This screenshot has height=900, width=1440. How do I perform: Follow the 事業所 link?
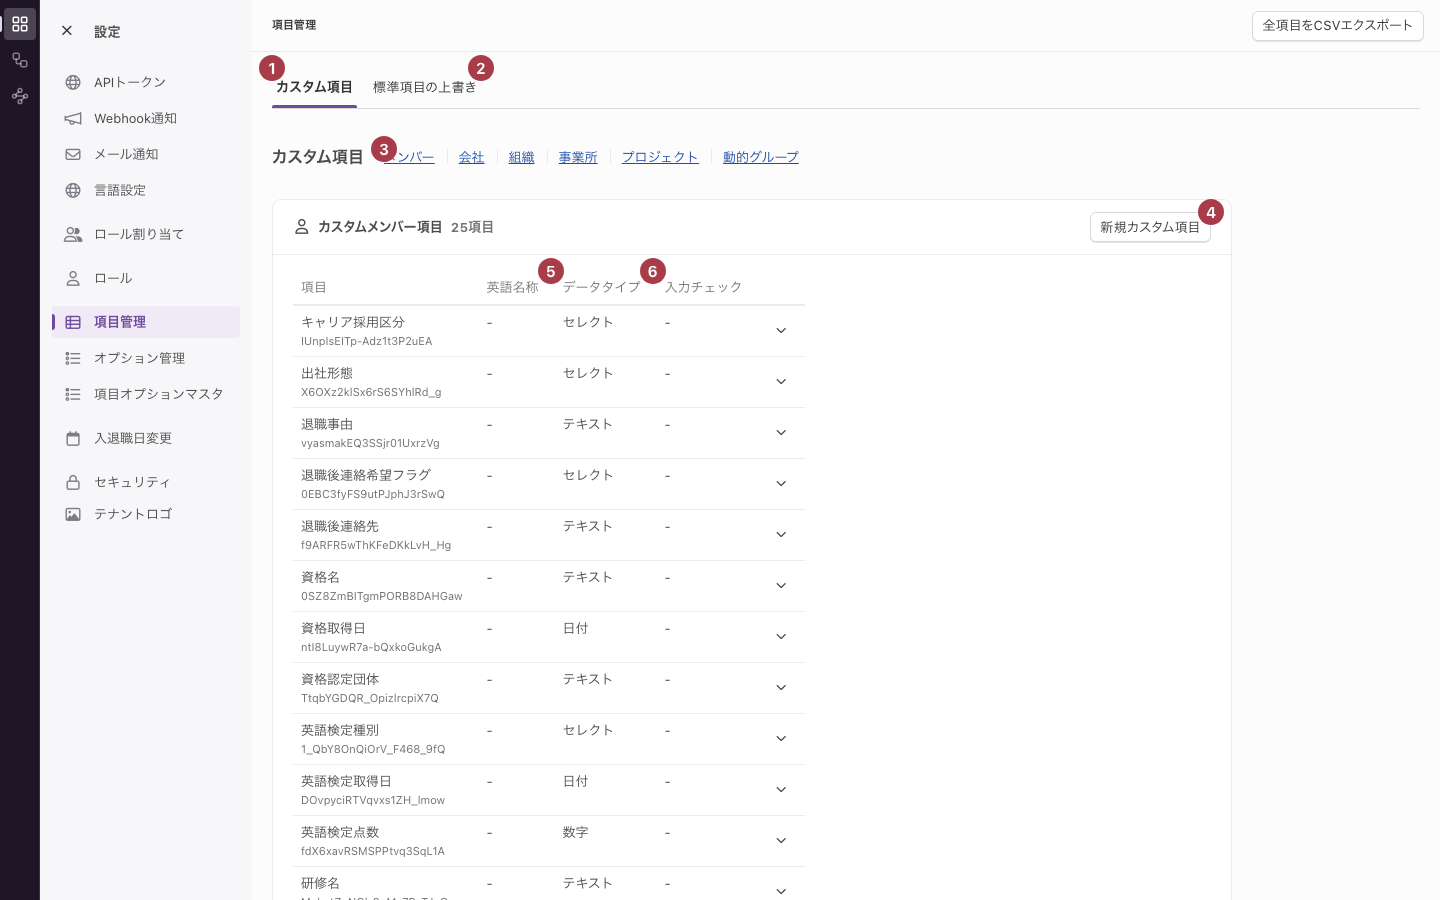578,157
